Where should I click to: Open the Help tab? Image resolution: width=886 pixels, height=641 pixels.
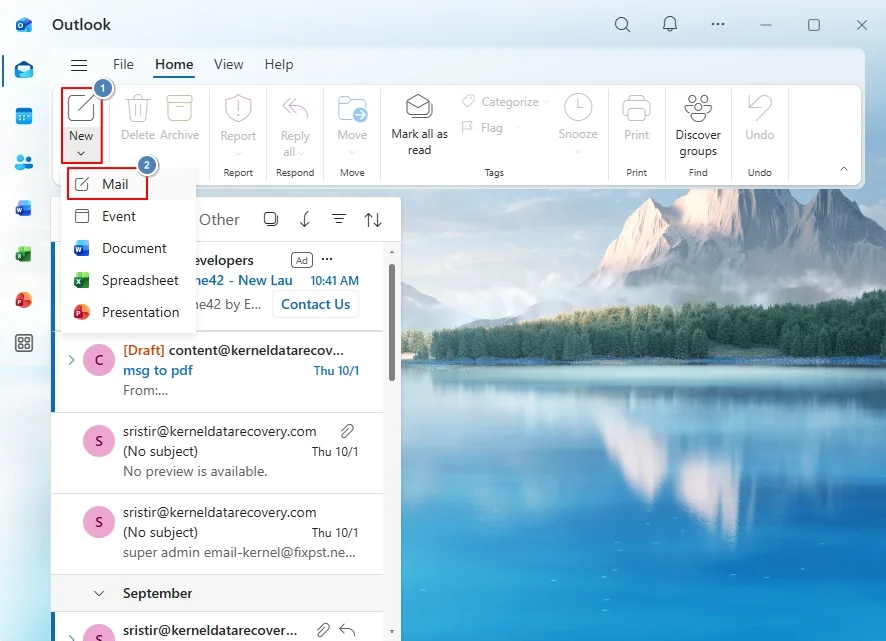[279, 64]
